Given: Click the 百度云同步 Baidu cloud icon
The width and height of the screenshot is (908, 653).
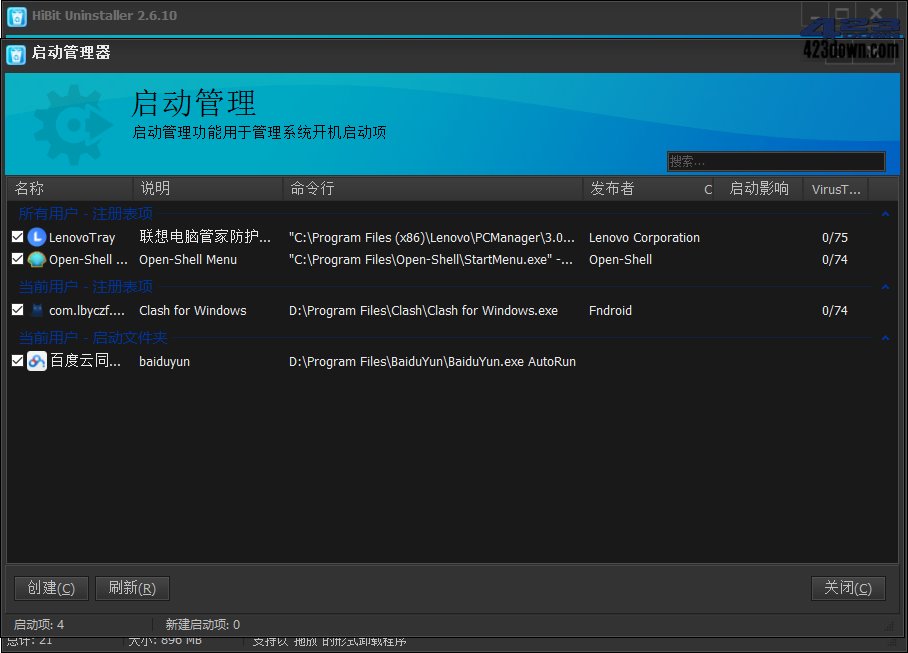Looking at the screenshot, I should (x=36, y=361).
